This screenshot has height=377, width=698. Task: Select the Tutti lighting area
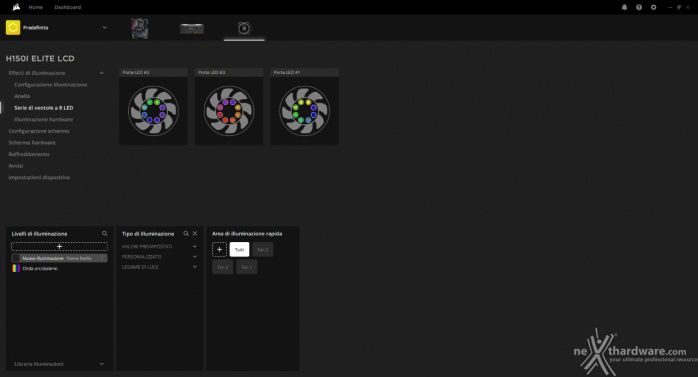pyautogui.click(x=239, y=249)
